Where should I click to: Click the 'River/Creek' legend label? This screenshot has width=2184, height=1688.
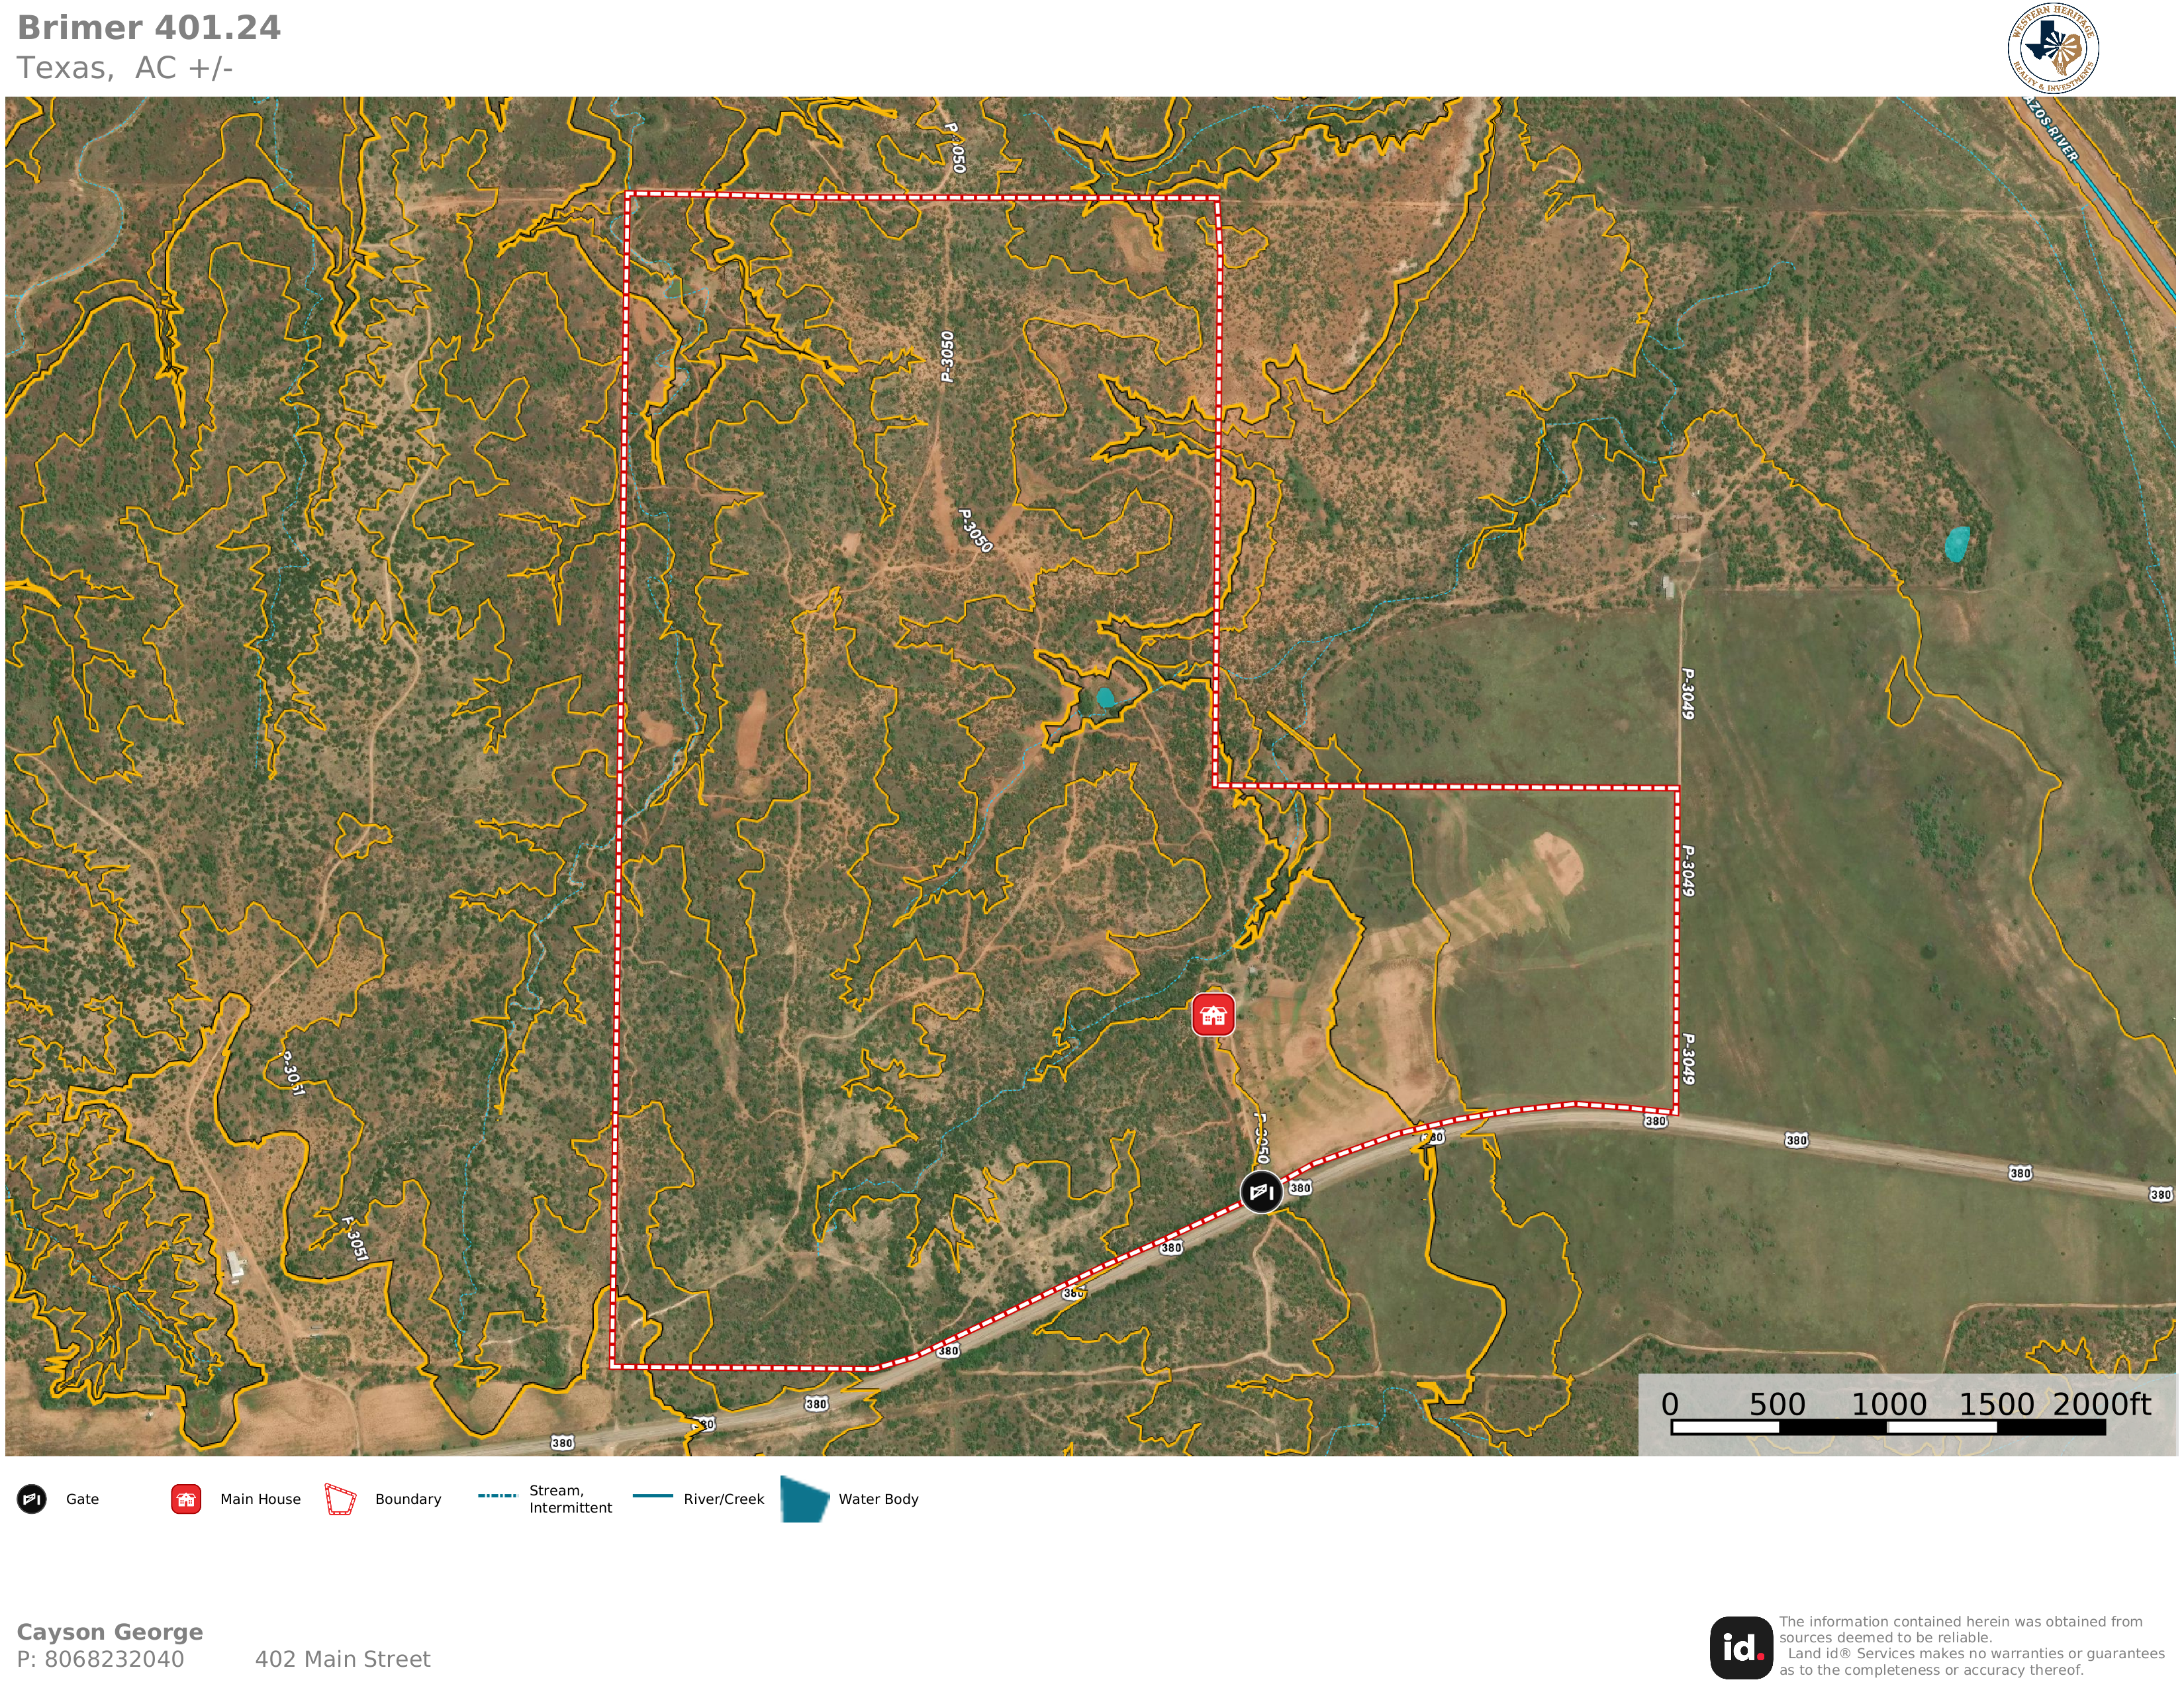(x=724, y=1499)
